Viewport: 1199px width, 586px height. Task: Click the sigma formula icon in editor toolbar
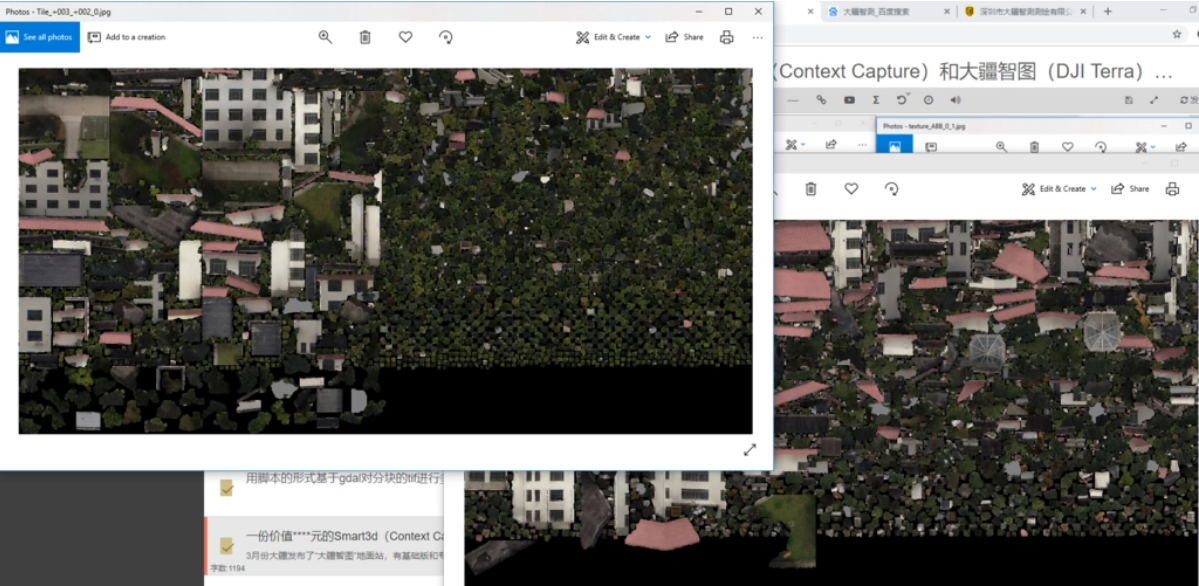pos(876,99)
